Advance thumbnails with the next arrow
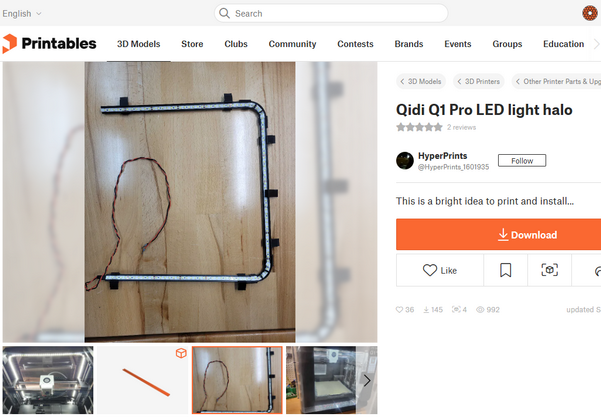This screenshot has height=418, width=601. pos(367,380)
